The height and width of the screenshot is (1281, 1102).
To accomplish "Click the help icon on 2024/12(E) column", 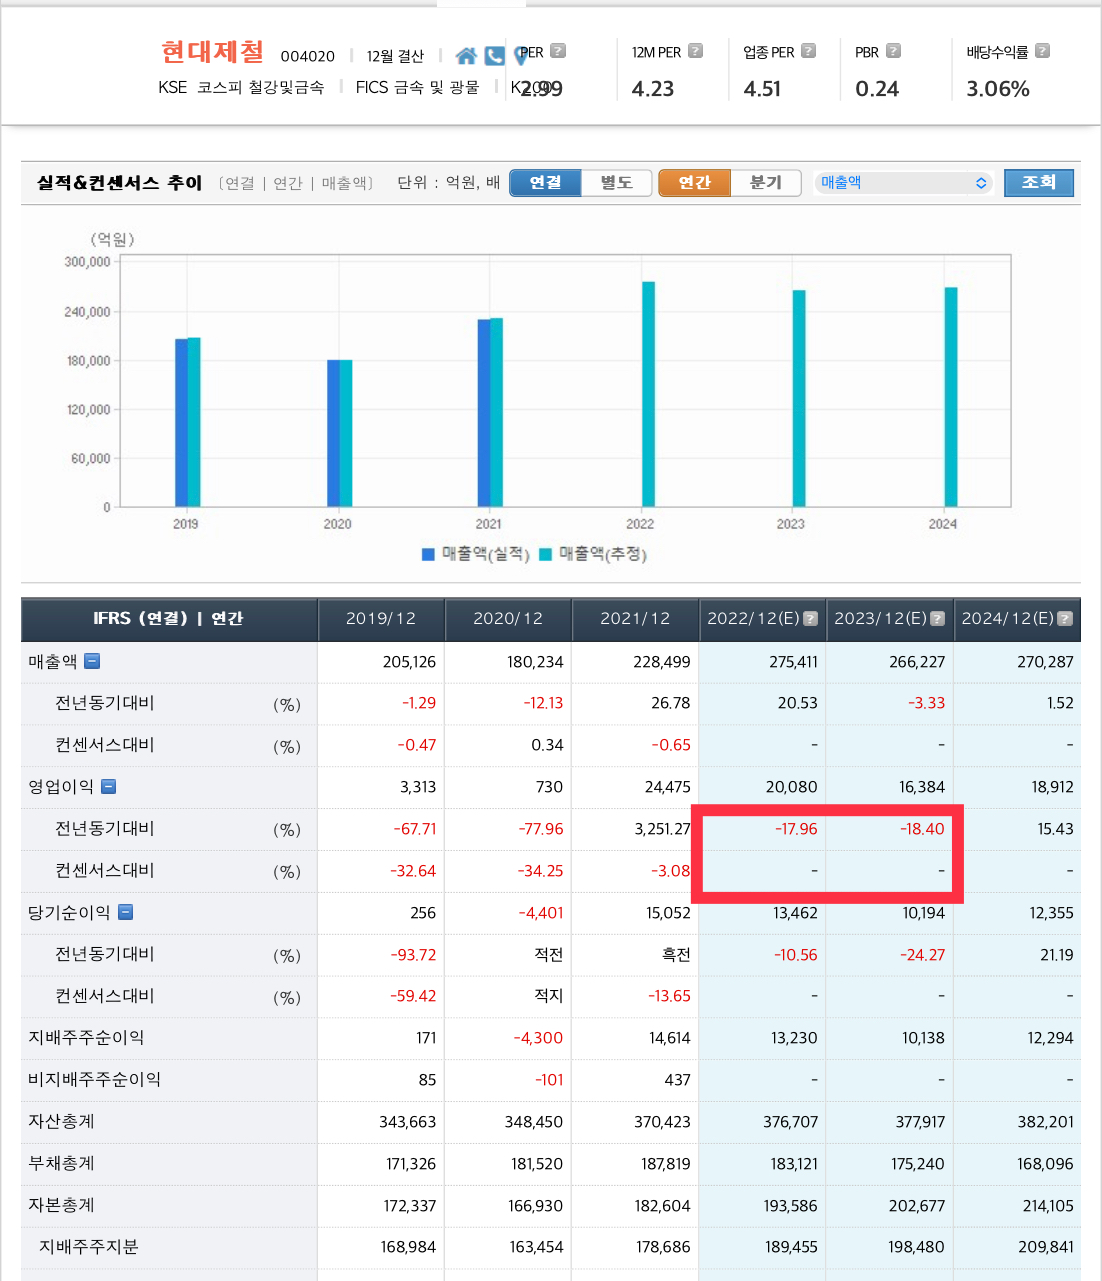I will click(x=1065, y=619).
